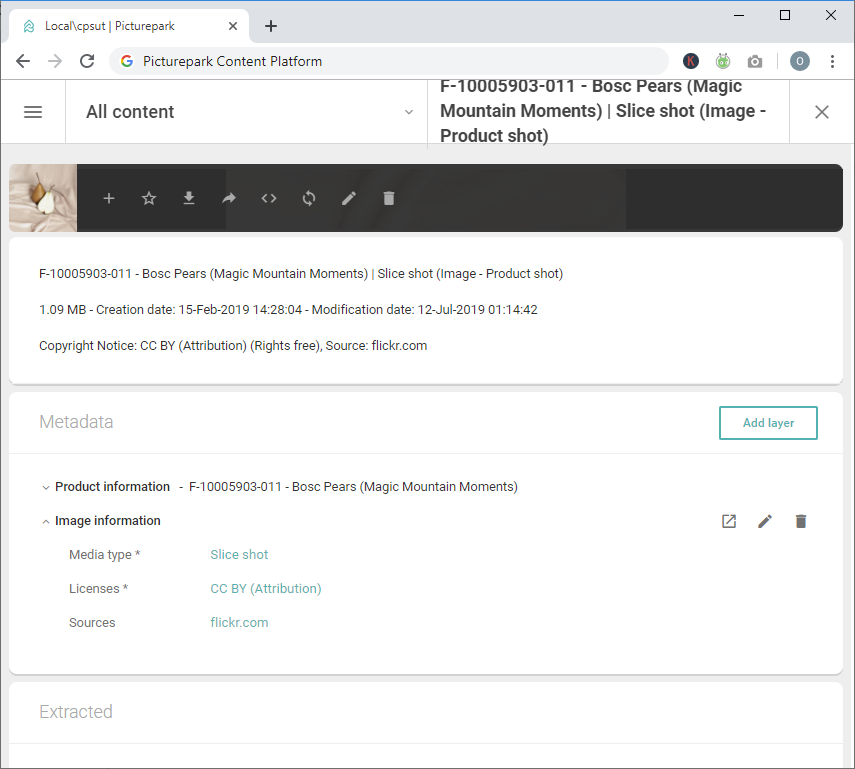Click the Google icon in address bar
Screen dimensions: 855x769
[127, 61]
